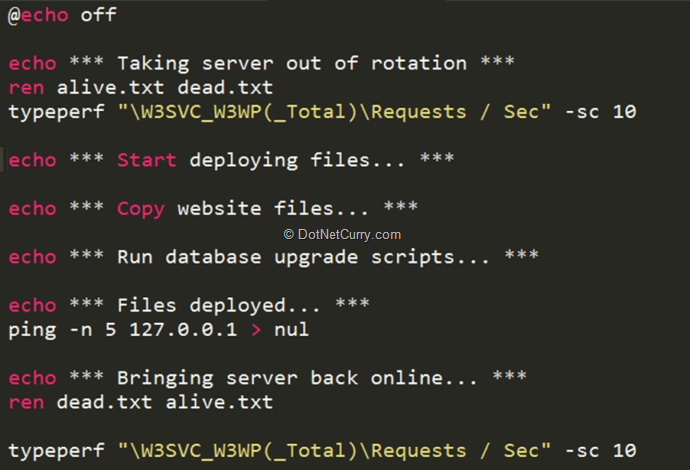
Task: Place cursor in the 'Start deploying files...' line
Action: pyautogui.click(x=231, y=160)
